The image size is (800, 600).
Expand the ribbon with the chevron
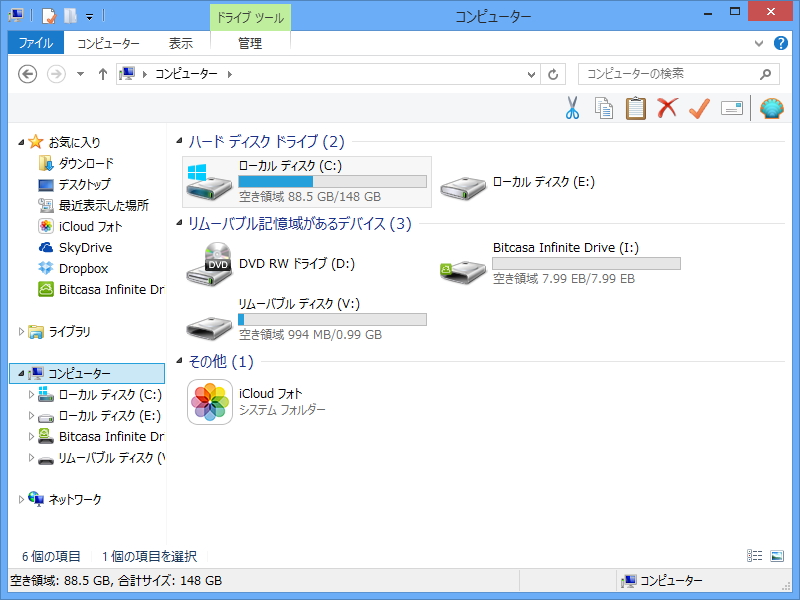[759, 43]
